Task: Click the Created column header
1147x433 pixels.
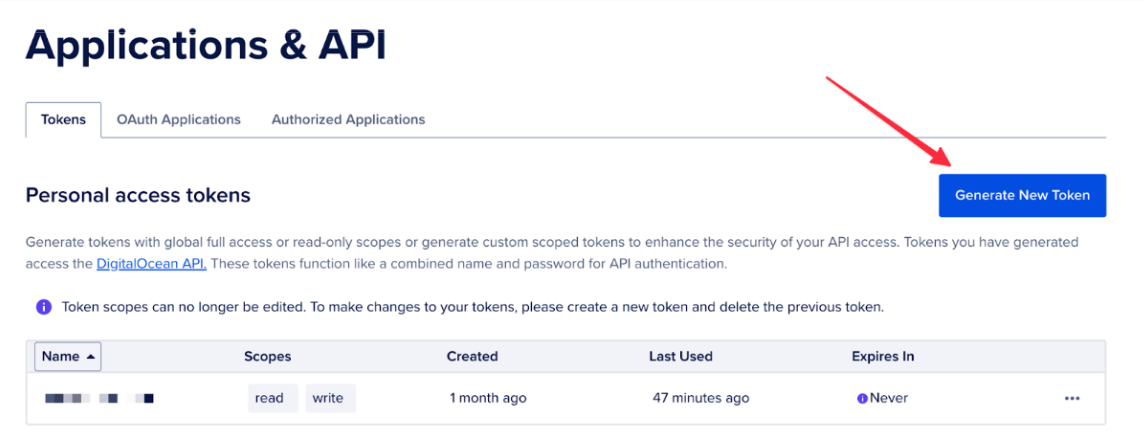Action: tap(472, 356)
